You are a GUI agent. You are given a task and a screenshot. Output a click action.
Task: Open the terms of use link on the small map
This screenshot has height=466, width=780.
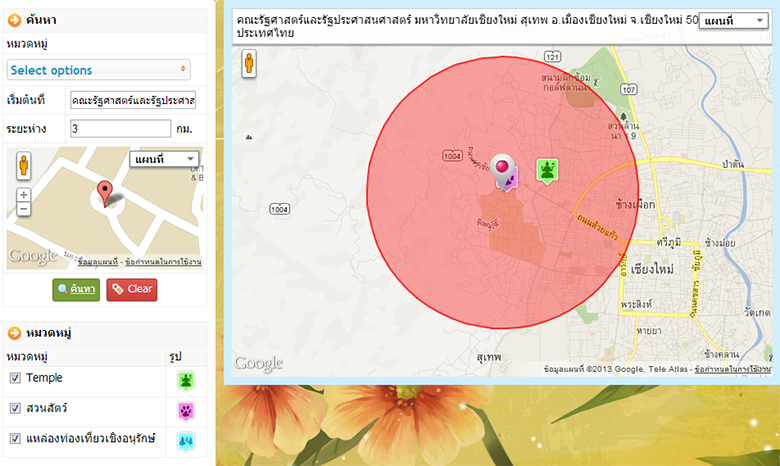point(163,262)
